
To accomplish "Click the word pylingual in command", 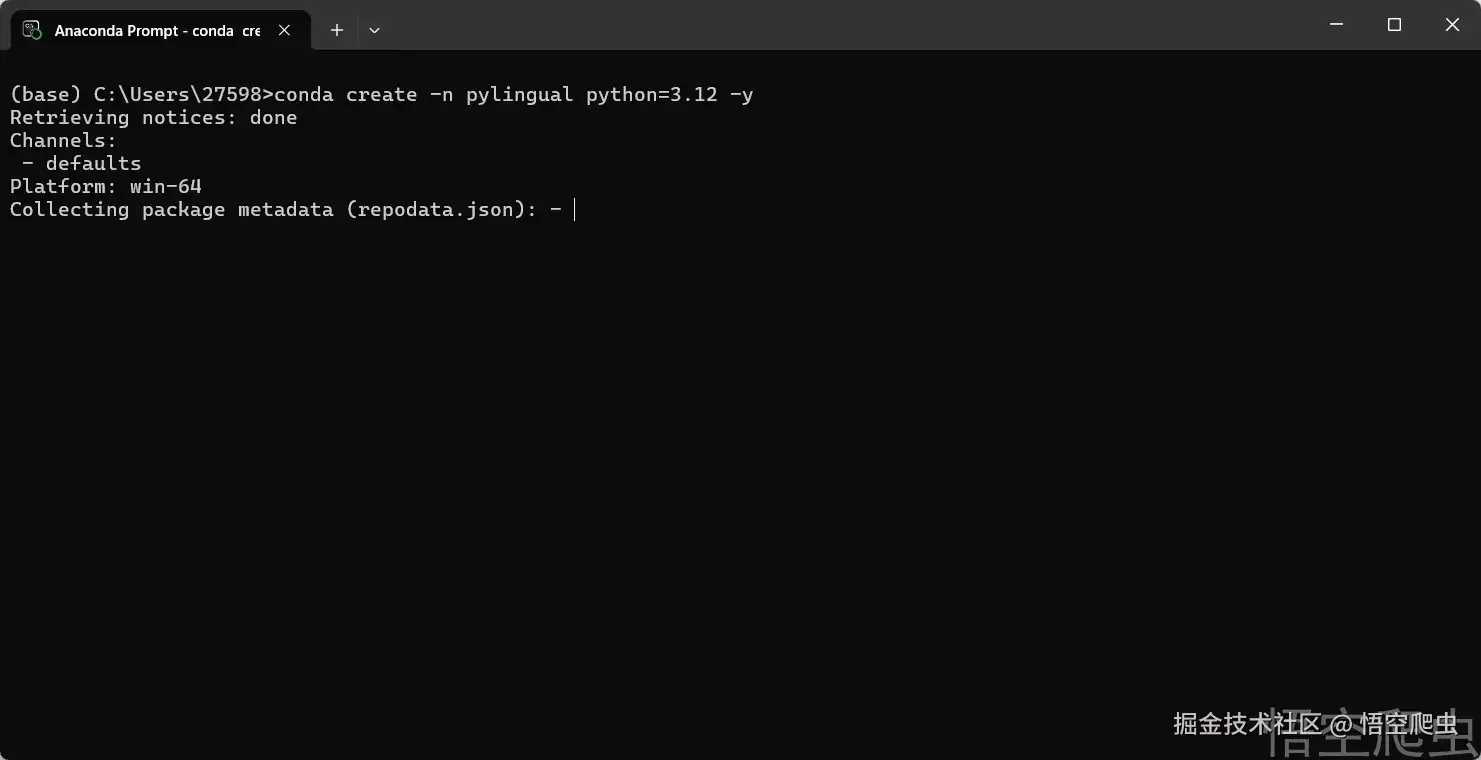I will tap(519, 95).
